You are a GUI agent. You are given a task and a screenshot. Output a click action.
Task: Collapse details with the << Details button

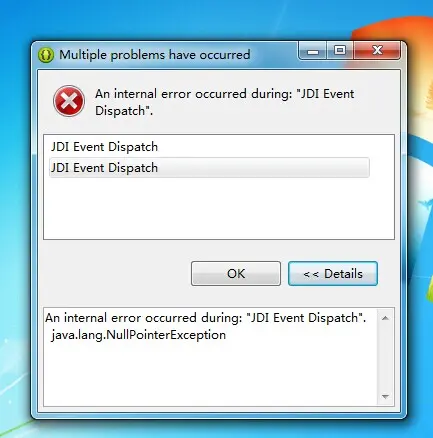[333, 274]
